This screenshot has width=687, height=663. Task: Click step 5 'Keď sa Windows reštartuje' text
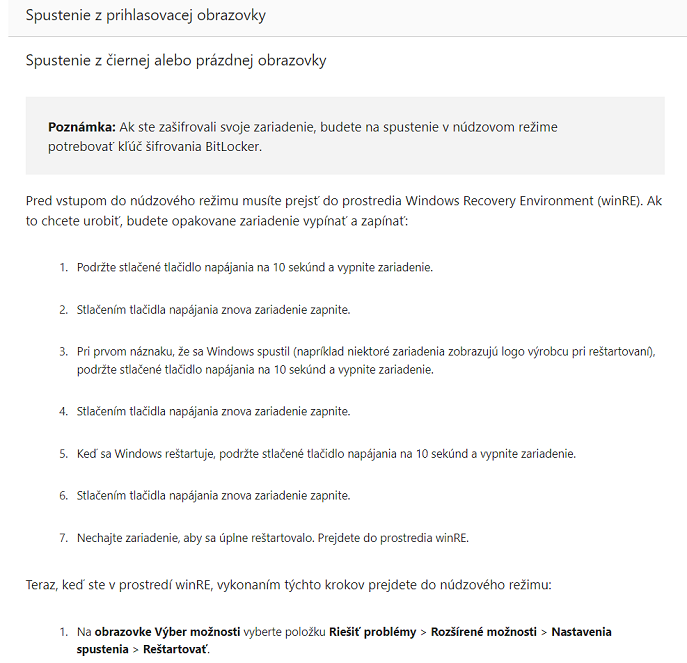326,454
